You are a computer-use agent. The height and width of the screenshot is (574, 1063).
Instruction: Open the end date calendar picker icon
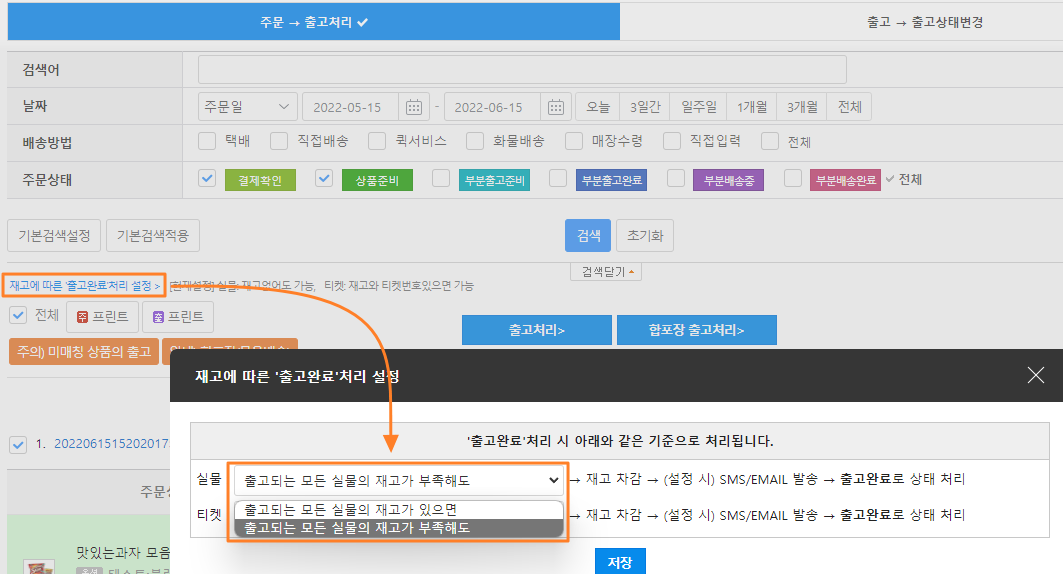coord(556,107)
